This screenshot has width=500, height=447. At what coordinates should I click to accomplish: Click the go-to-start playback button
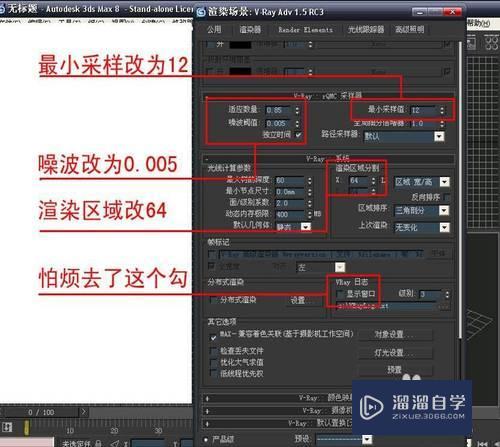[x=482, y=443]
